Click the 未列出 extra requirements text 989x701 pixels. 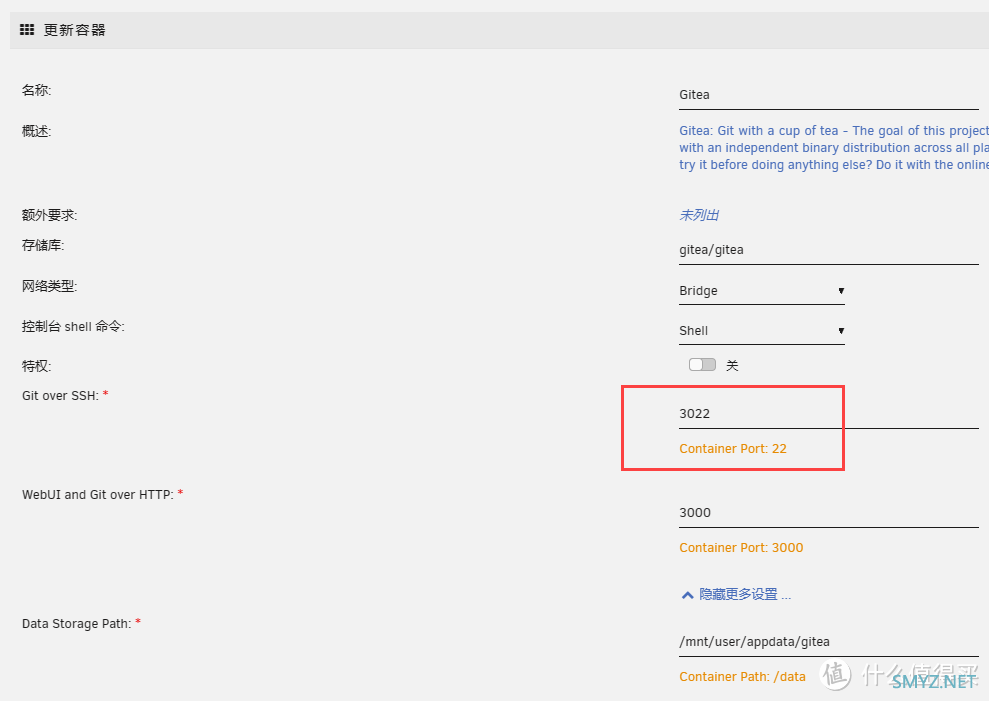coord(699,215)
